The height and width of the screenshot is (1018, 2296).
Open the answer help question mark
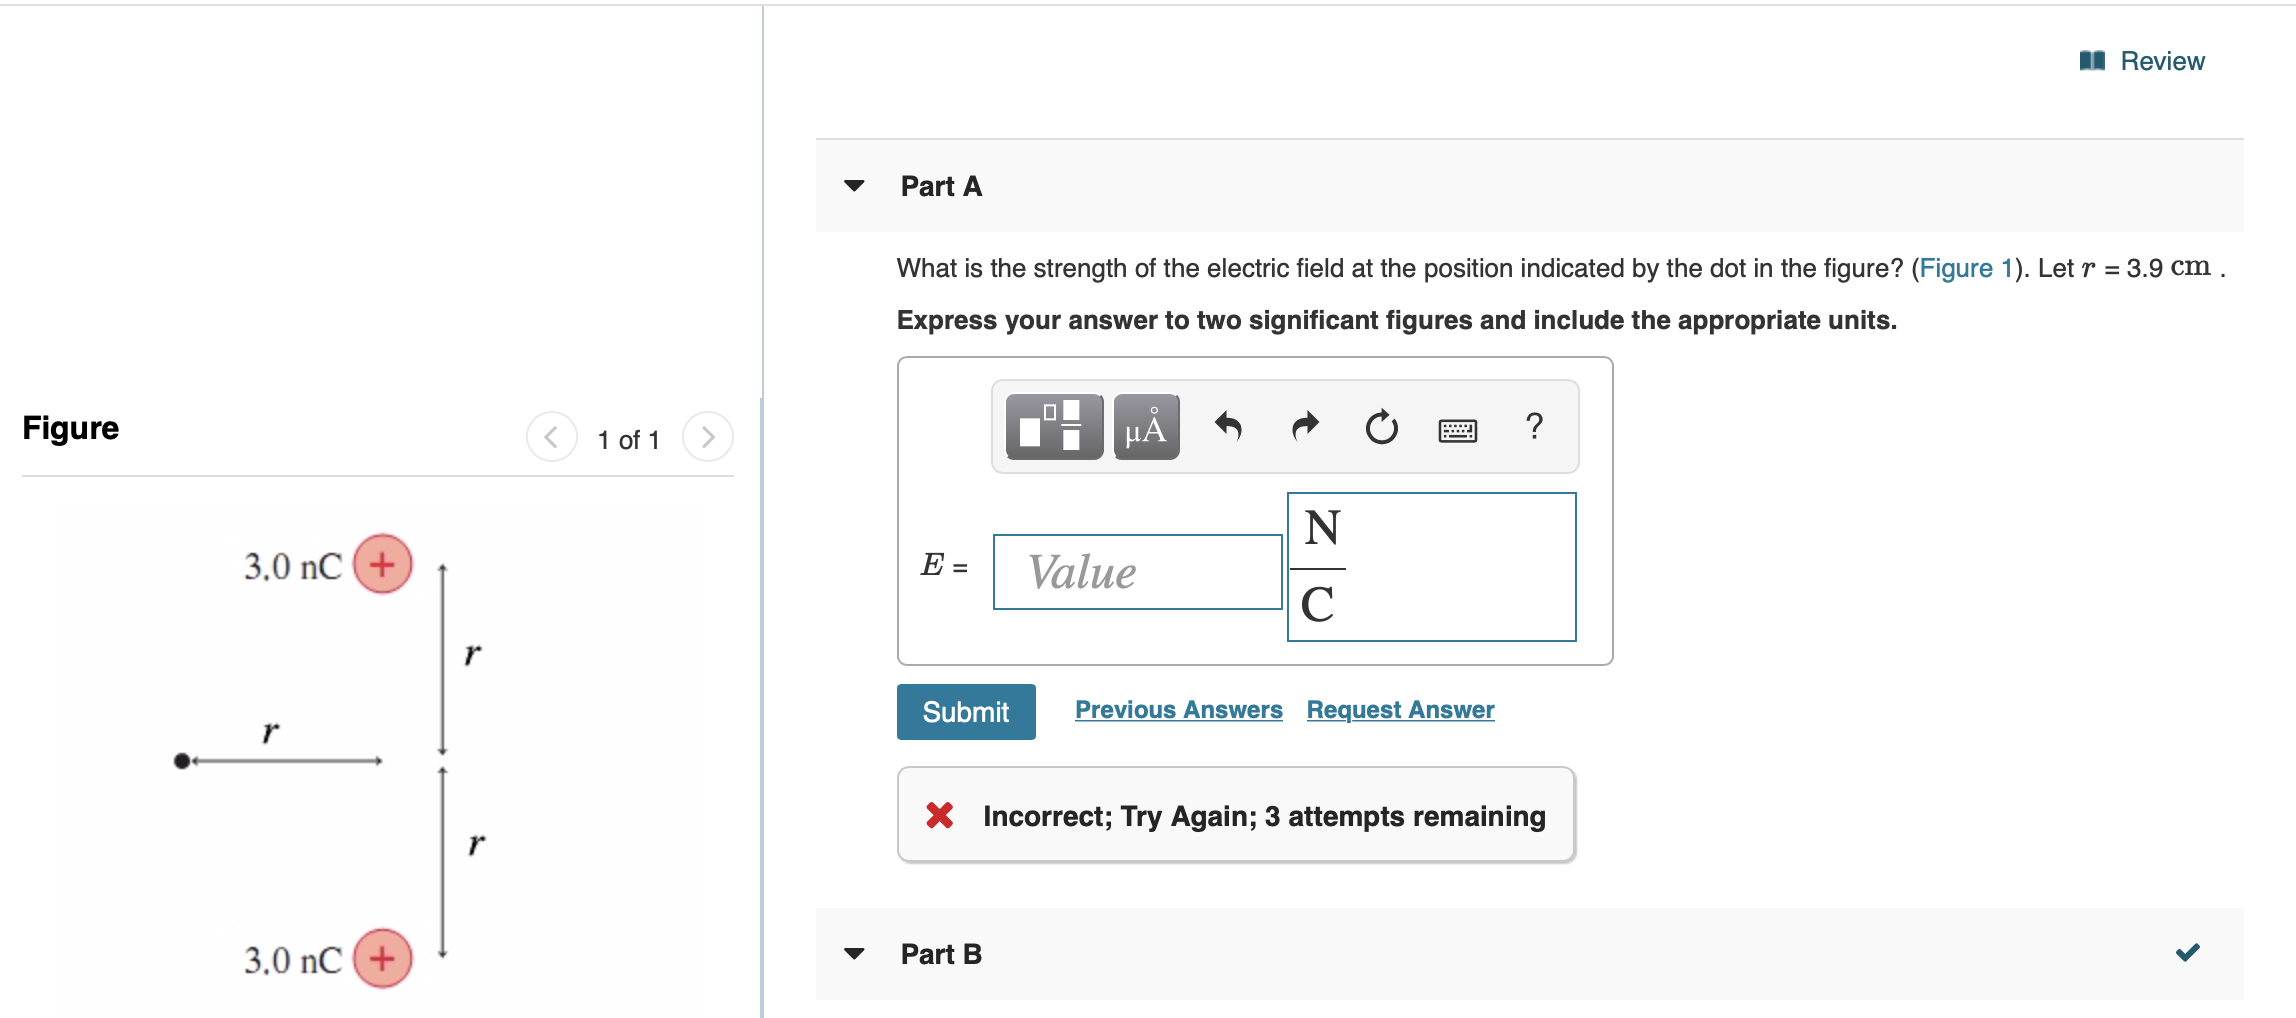point(1534,427)
